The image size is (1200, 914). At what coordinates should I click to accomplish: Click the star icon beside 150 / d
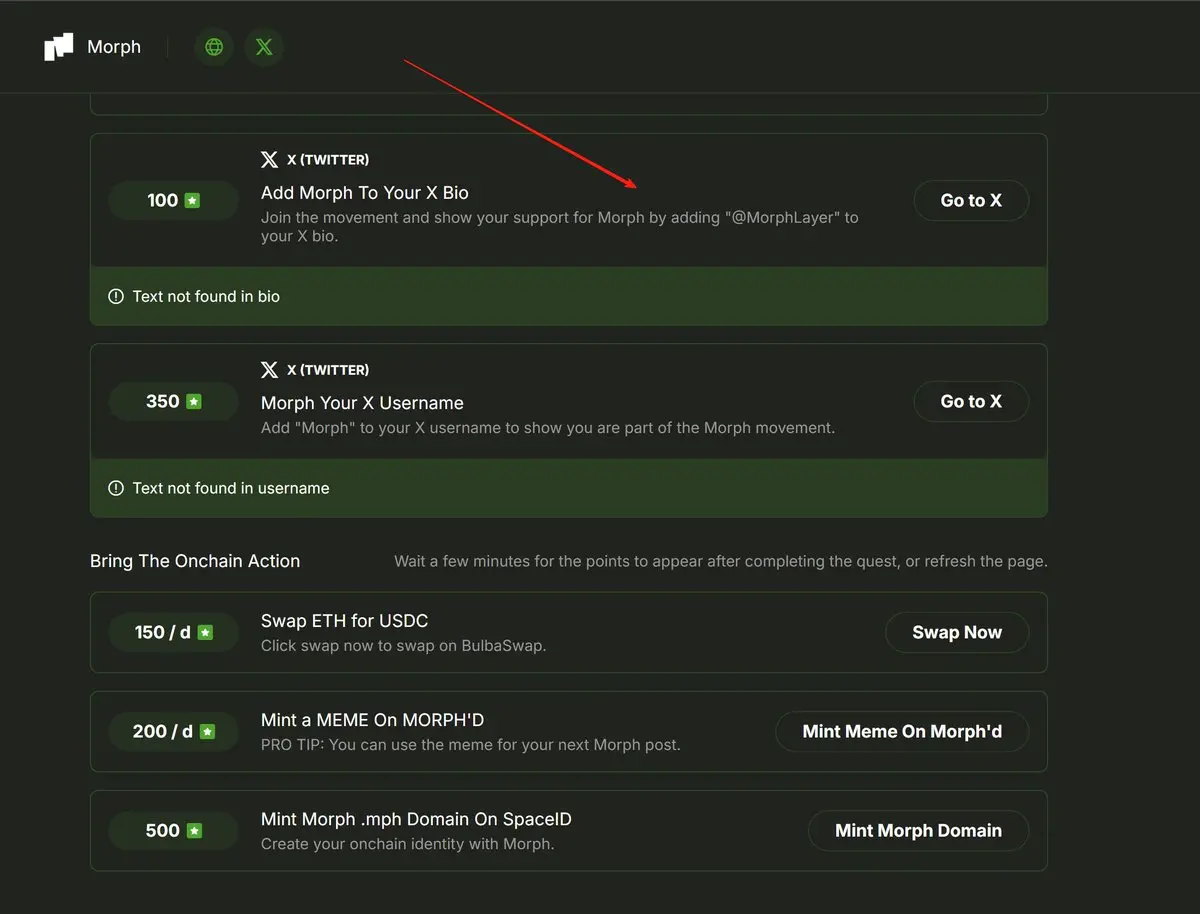point(205,632)
